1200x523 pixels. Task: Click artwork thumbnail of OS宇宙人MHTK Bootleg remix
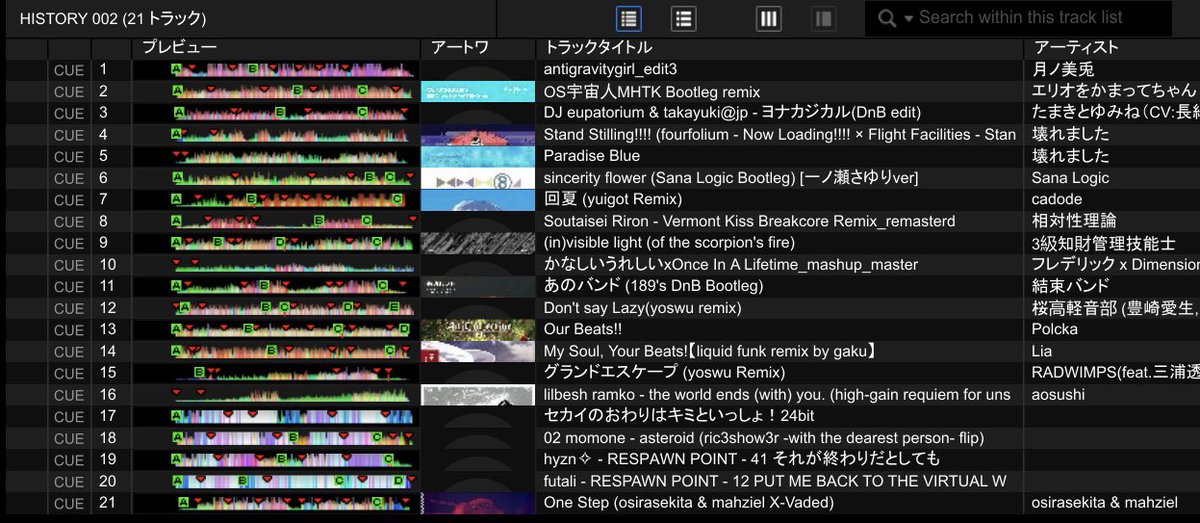(x=478, y=92)
